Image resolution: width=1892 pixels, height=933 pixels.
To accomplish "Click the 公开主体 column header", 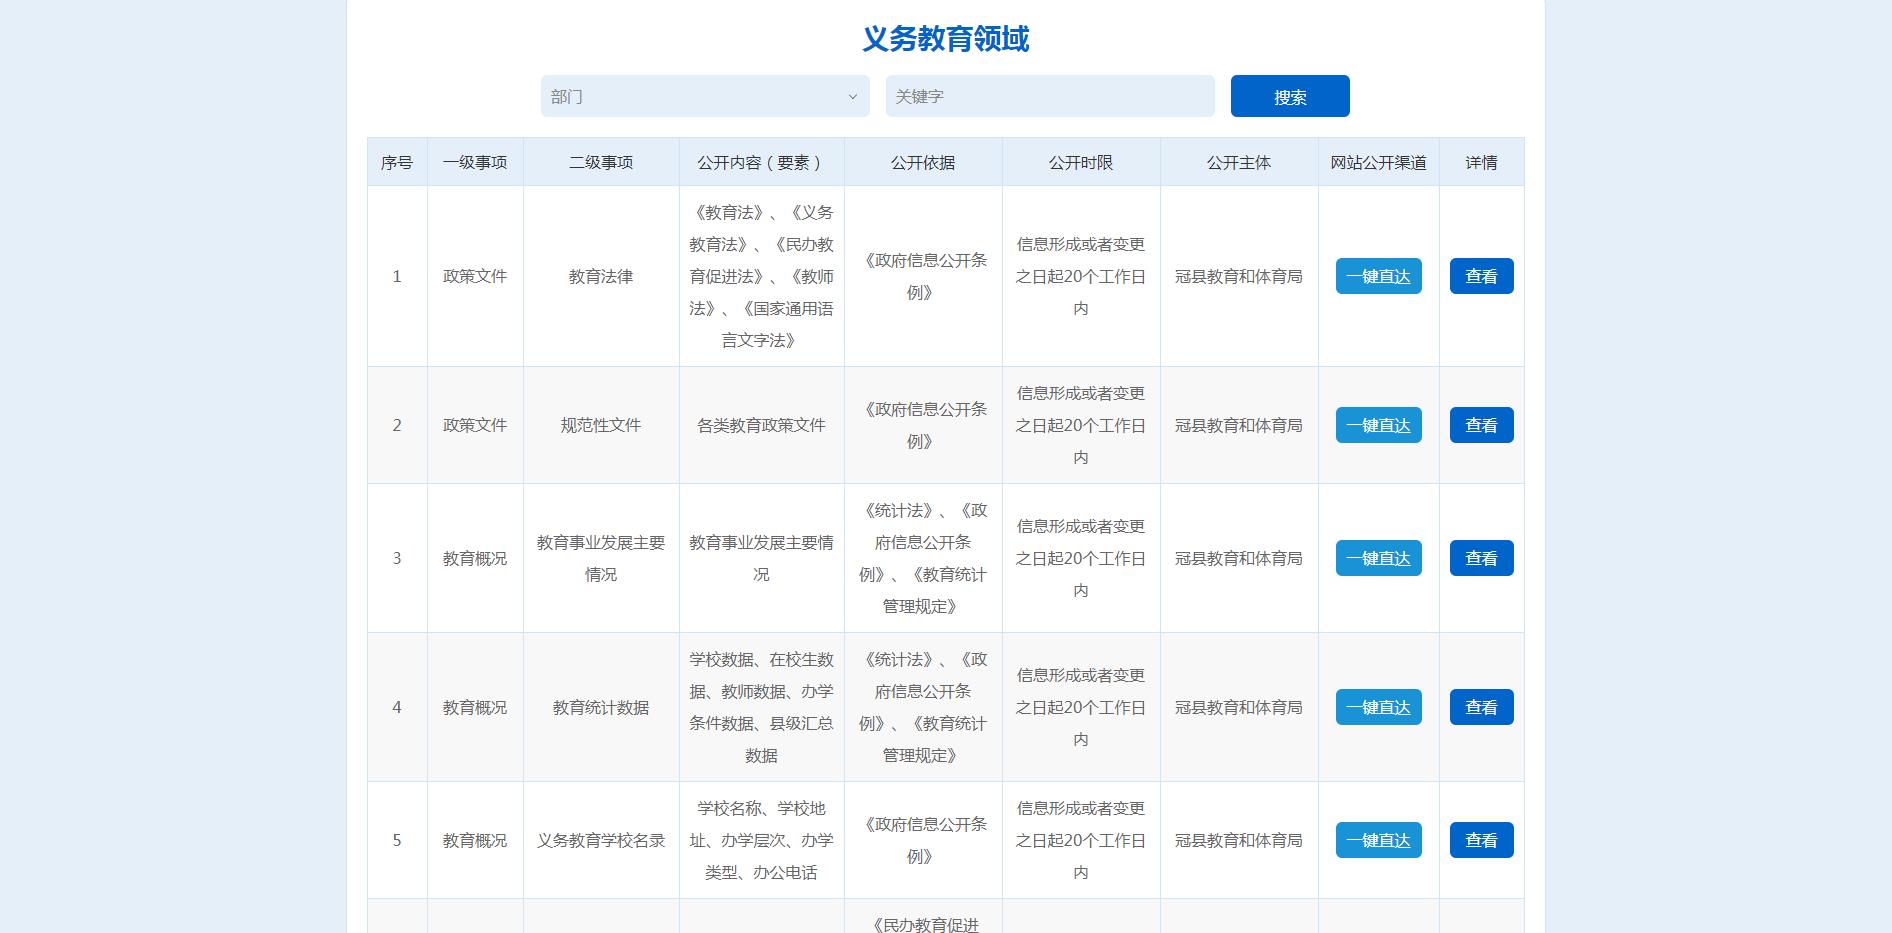I will tap(1239, 162).
